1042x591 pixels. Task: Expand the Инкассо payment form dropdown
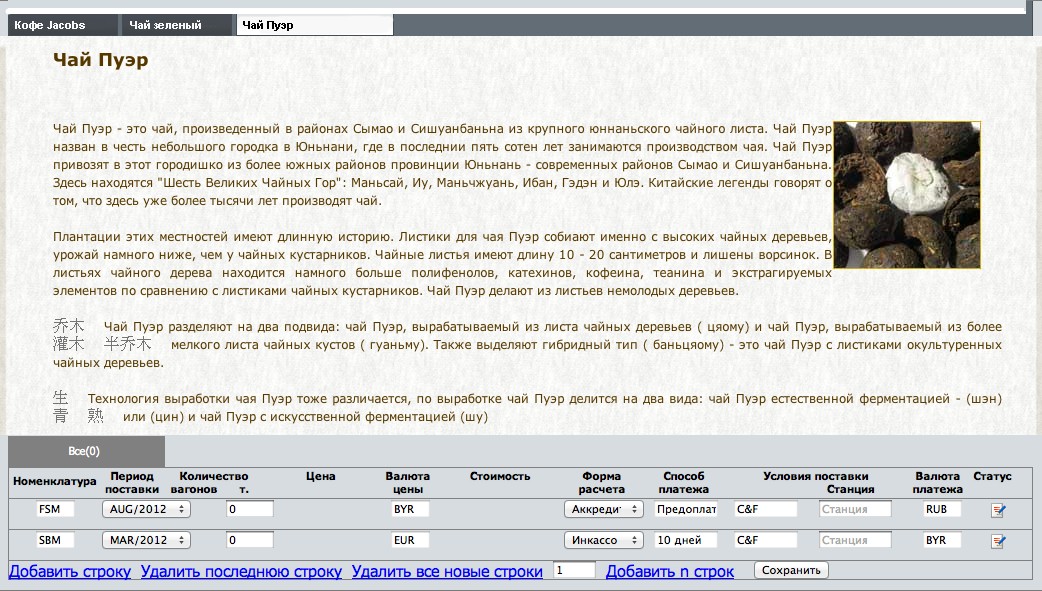(604, 540)
